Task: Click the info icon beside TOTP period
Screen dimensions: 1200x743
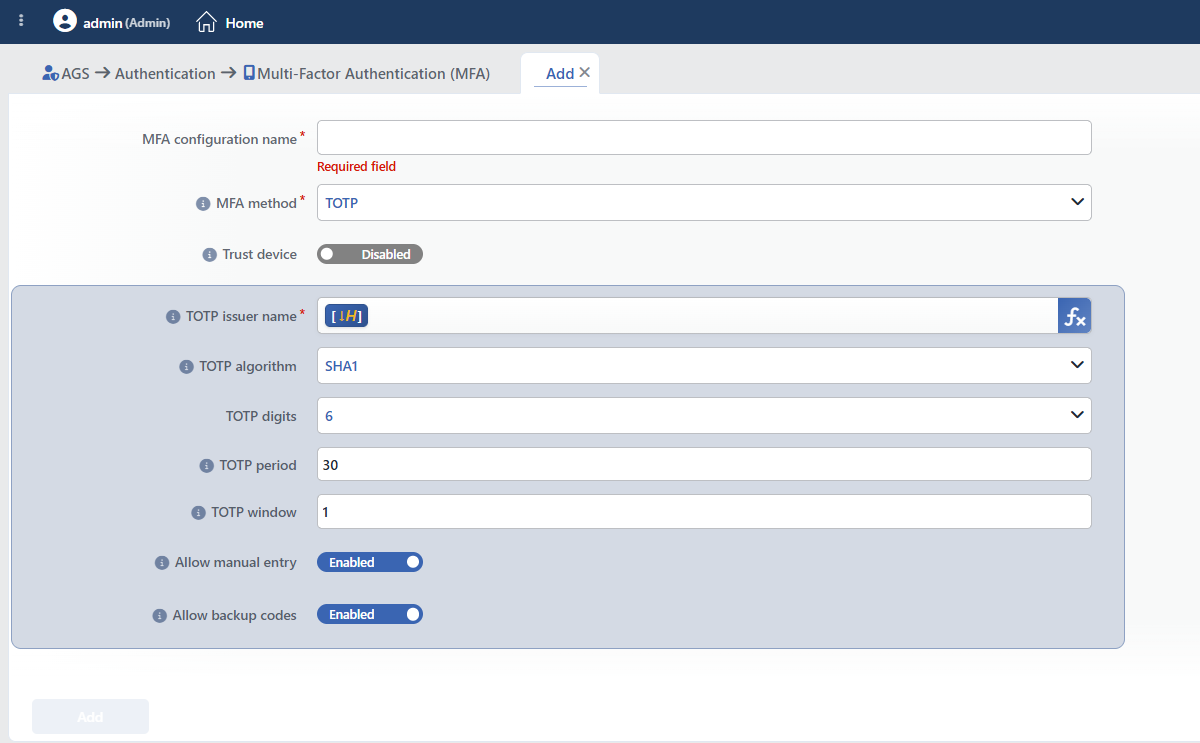Action: coord(207,466)
